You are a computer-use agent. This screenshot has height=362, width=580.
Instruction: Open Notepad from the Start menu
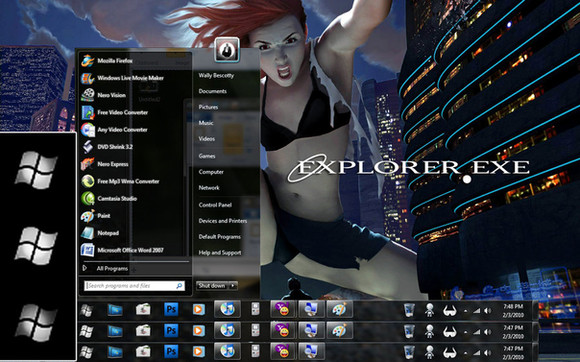pos(108,233)
